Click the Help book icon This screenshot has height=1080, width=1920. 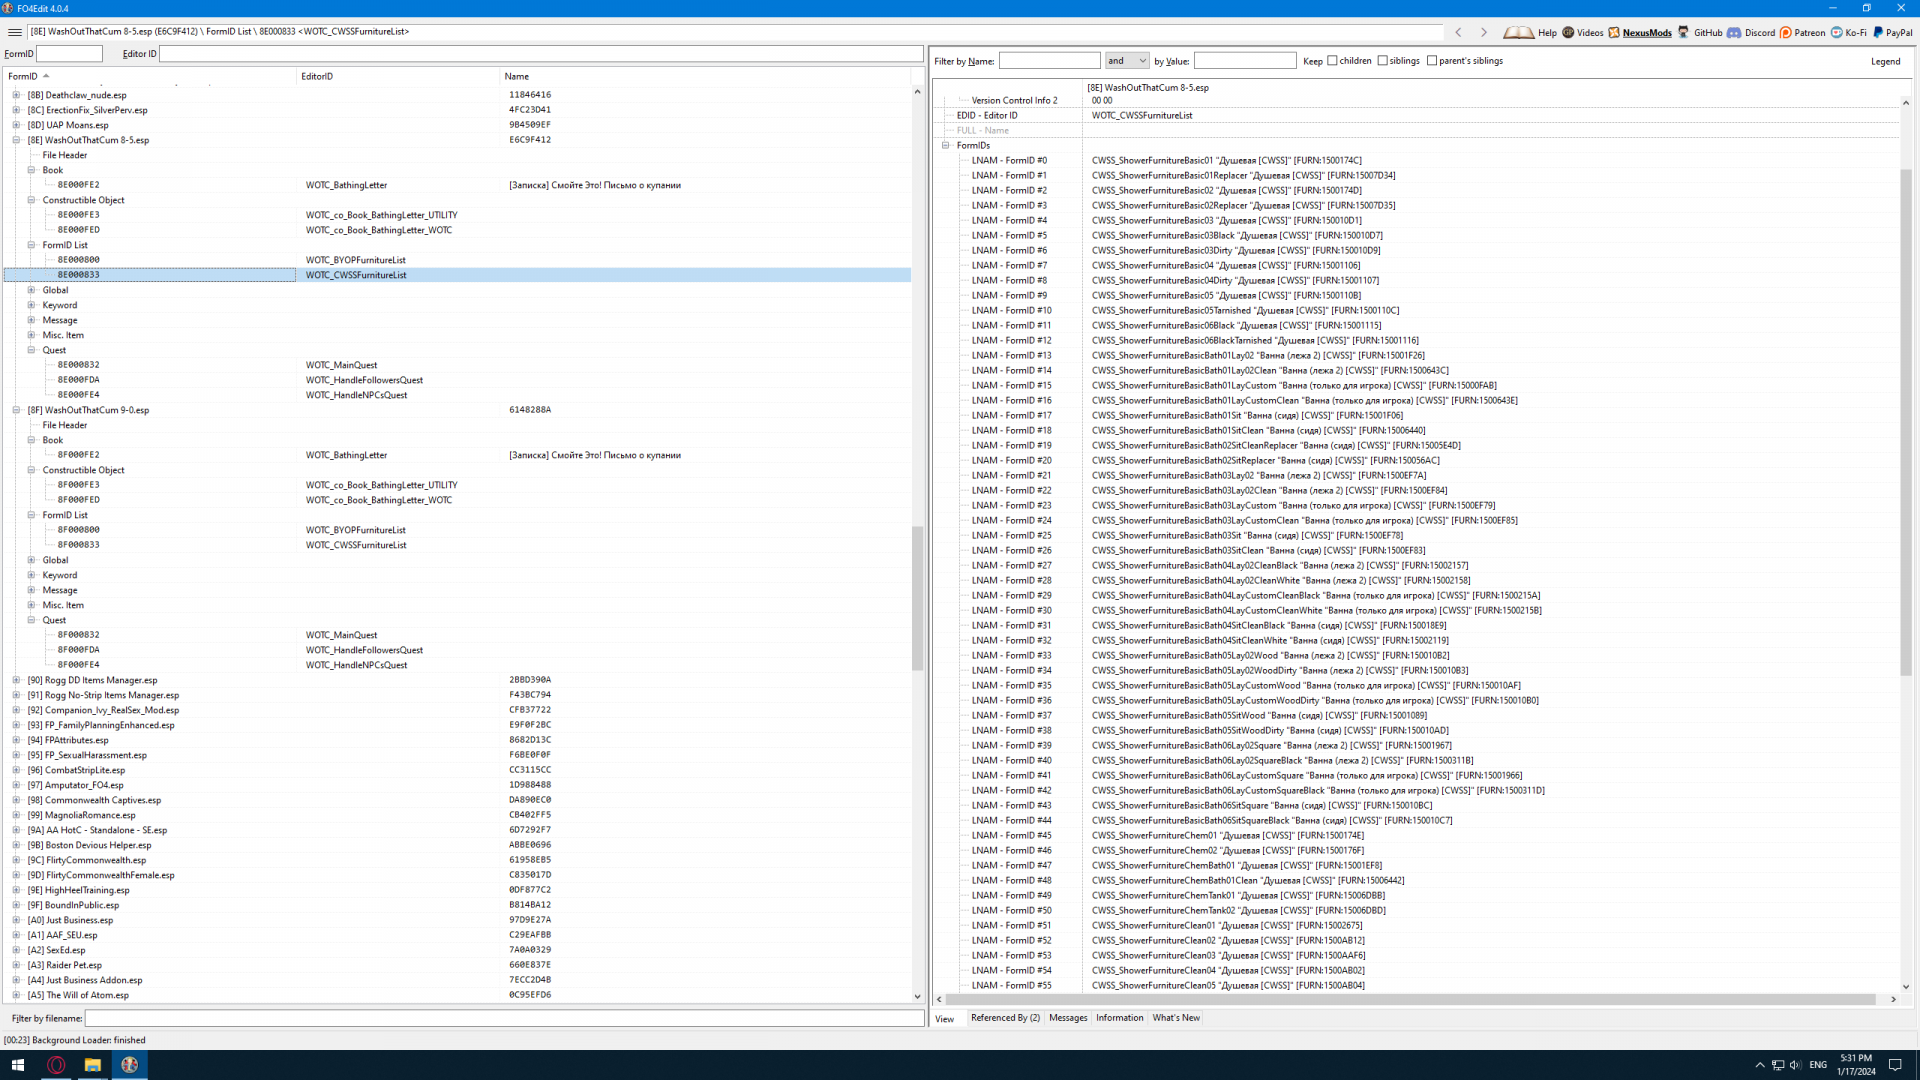coord(1518,32)
